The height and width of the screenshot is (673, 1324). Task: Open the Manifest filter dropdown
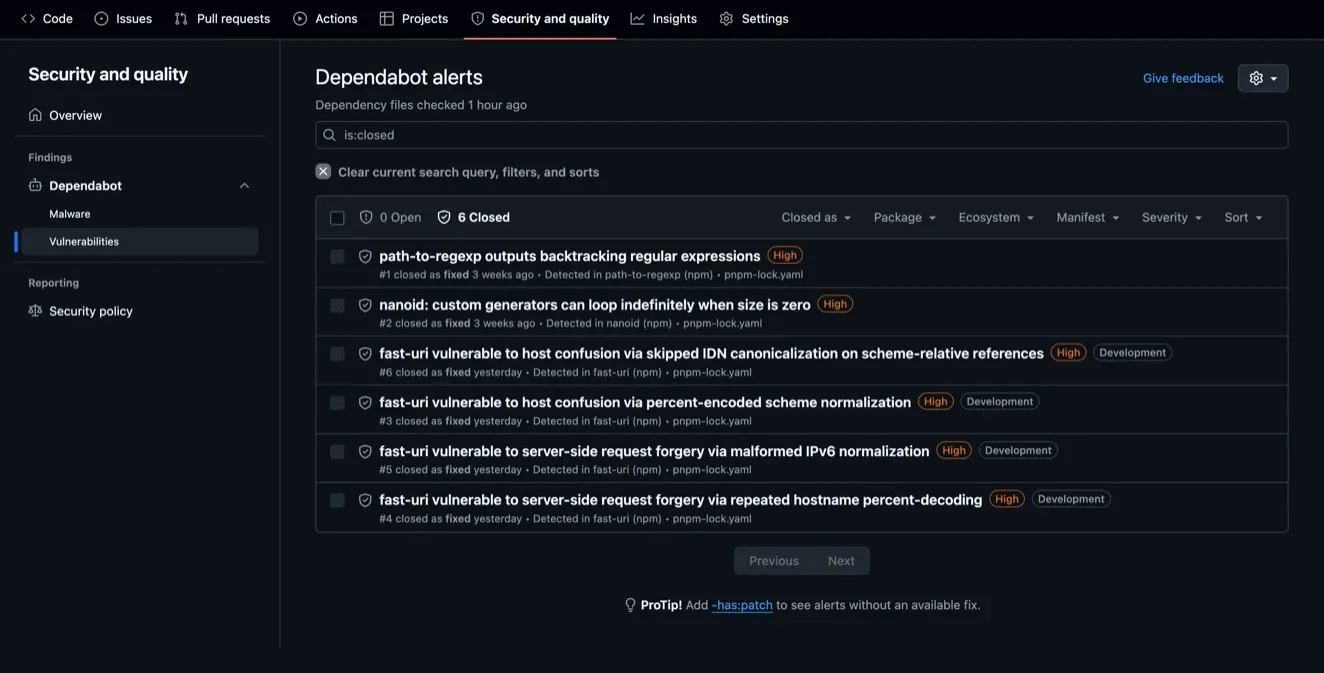[1088, 217]
